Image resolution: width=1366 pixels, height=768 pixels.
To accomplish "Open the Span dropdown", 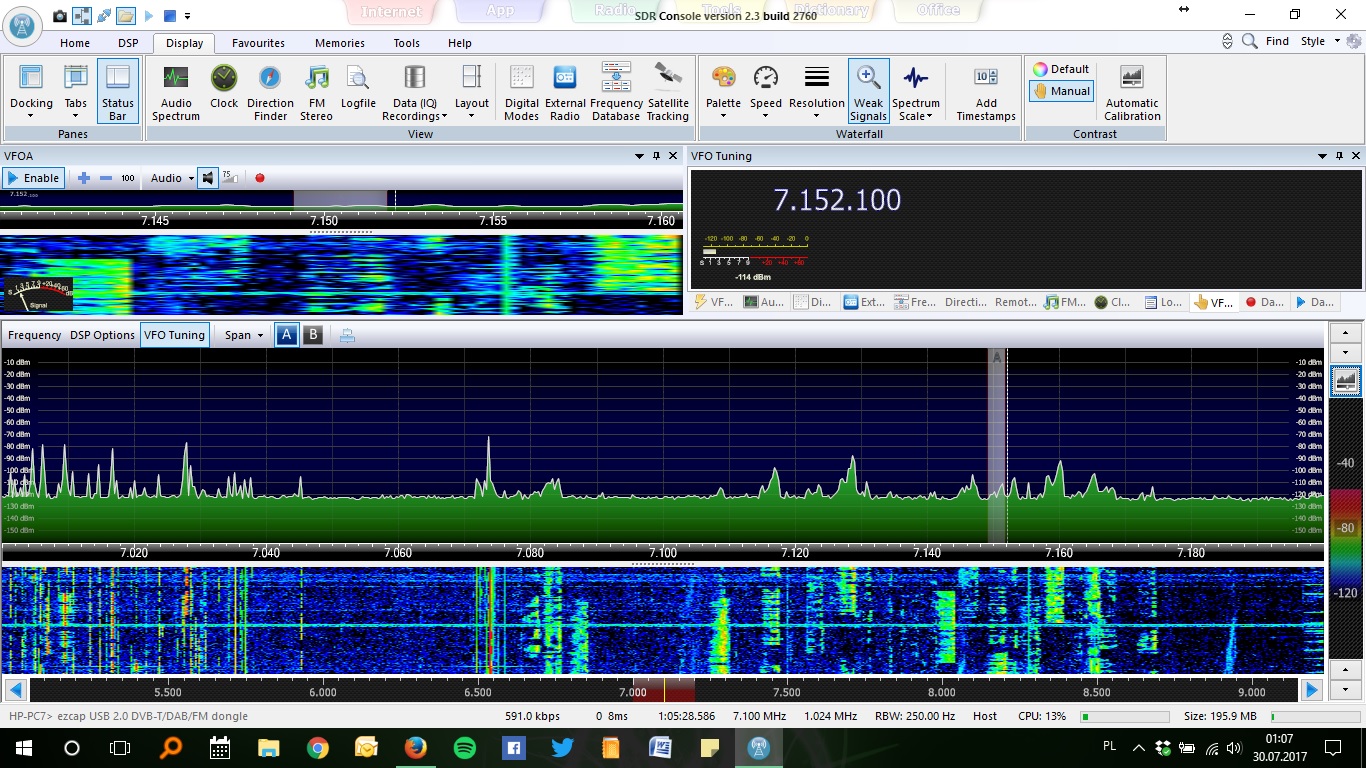I will click(x=244, y=335).
